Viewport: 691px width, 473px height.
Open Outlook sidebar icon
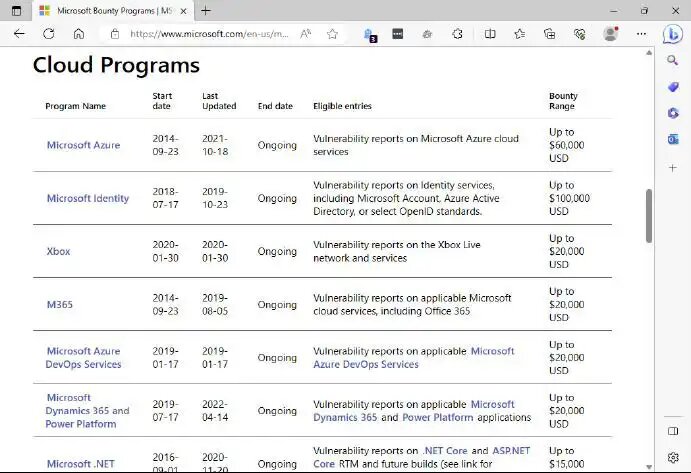(672, 140)
